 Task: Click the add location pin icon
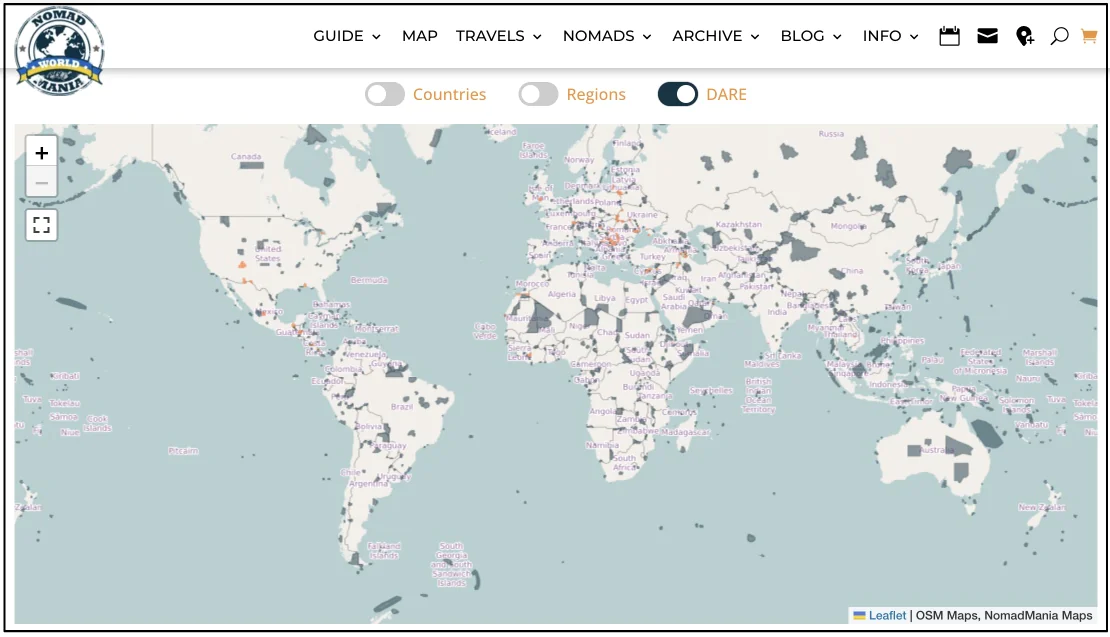tap(1024, 36)
